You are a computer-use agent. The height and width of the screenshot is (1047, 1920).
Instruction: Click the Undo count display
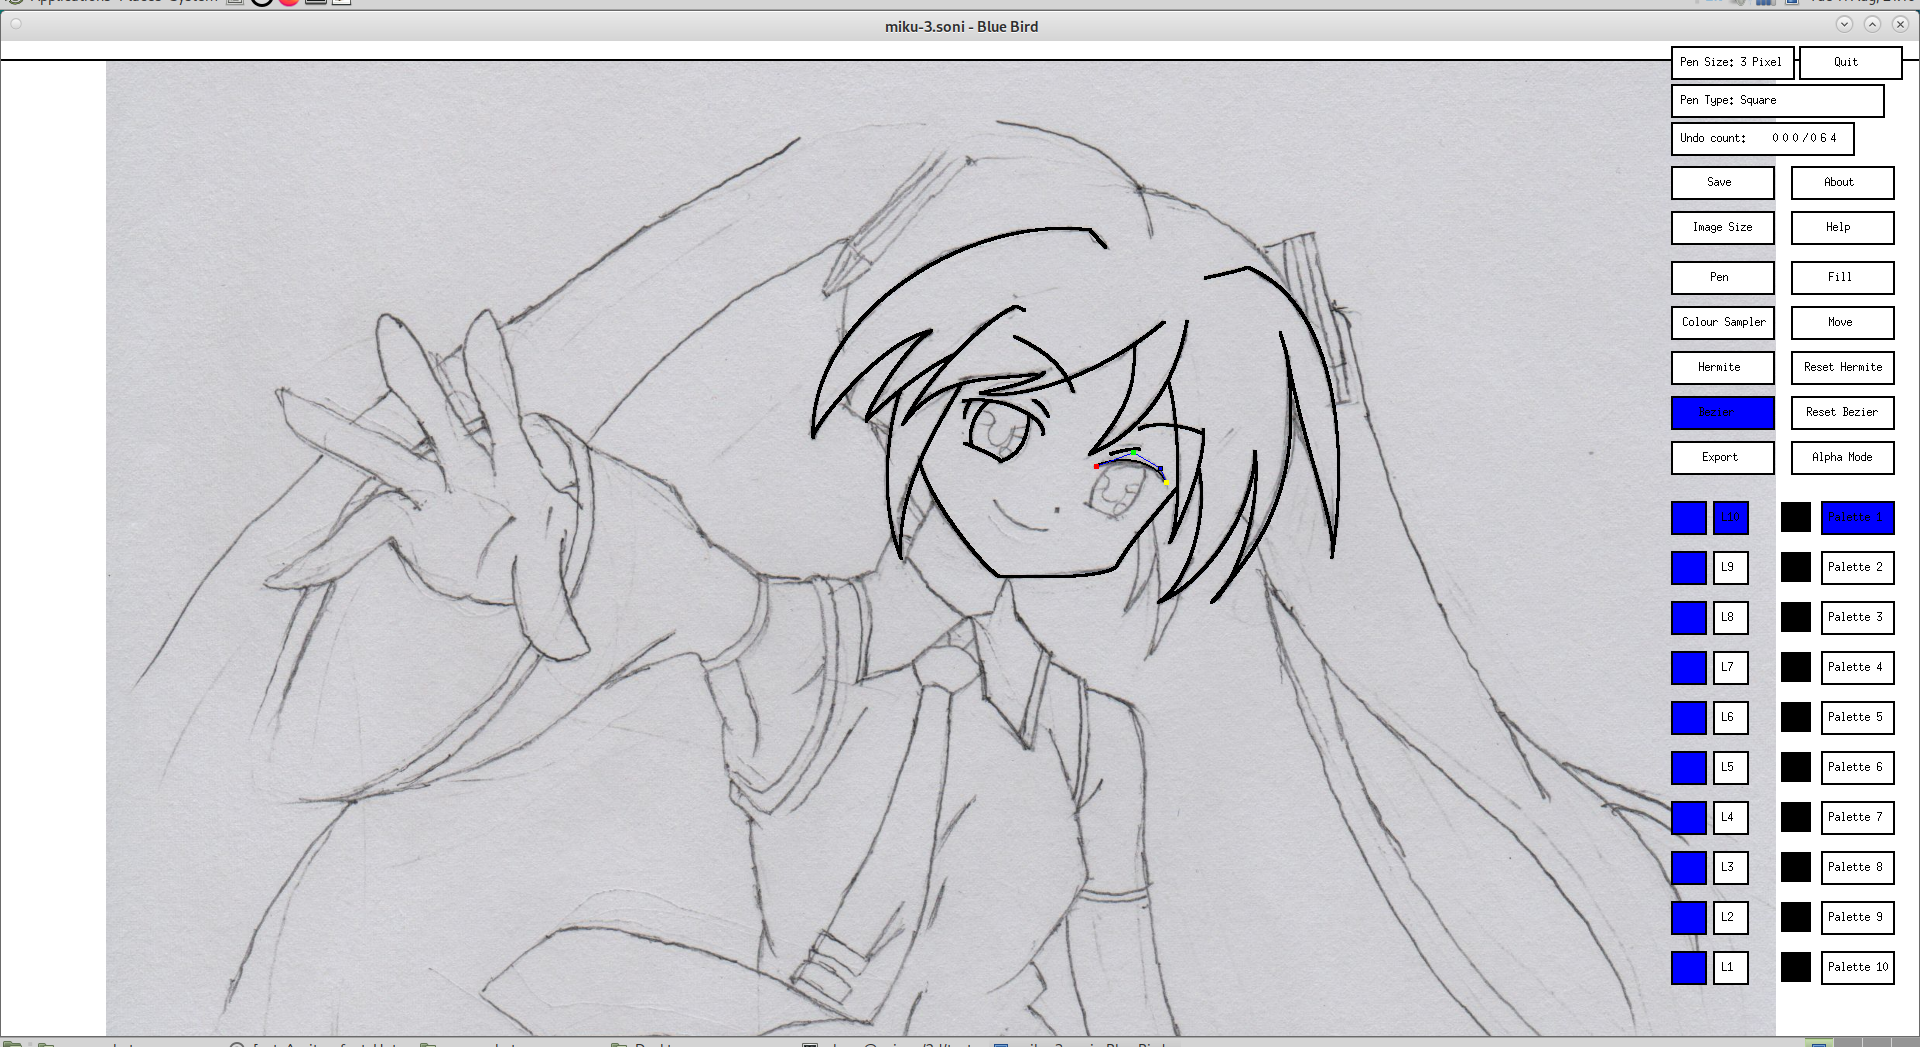(x=1762, y=139)
